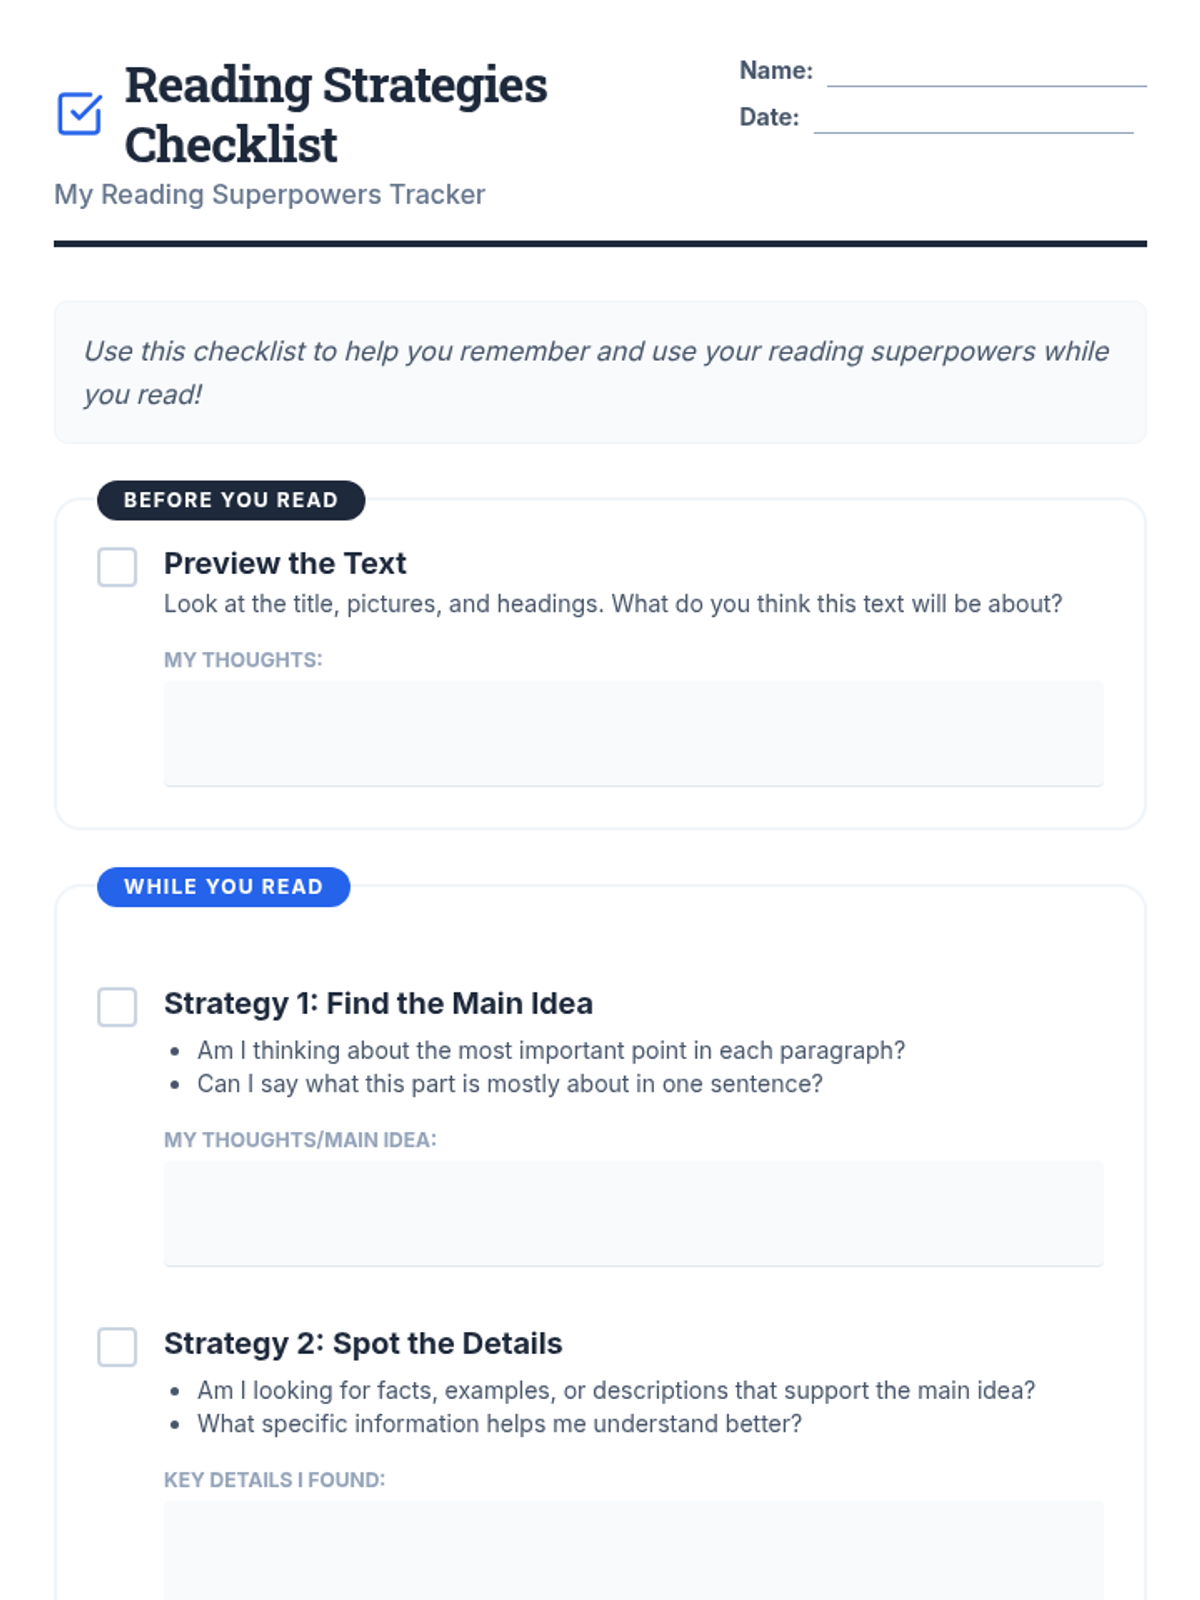The image size is (1200, 1600).
Task: Check the Preview the Text checkbox
Action: pos(117,567)
